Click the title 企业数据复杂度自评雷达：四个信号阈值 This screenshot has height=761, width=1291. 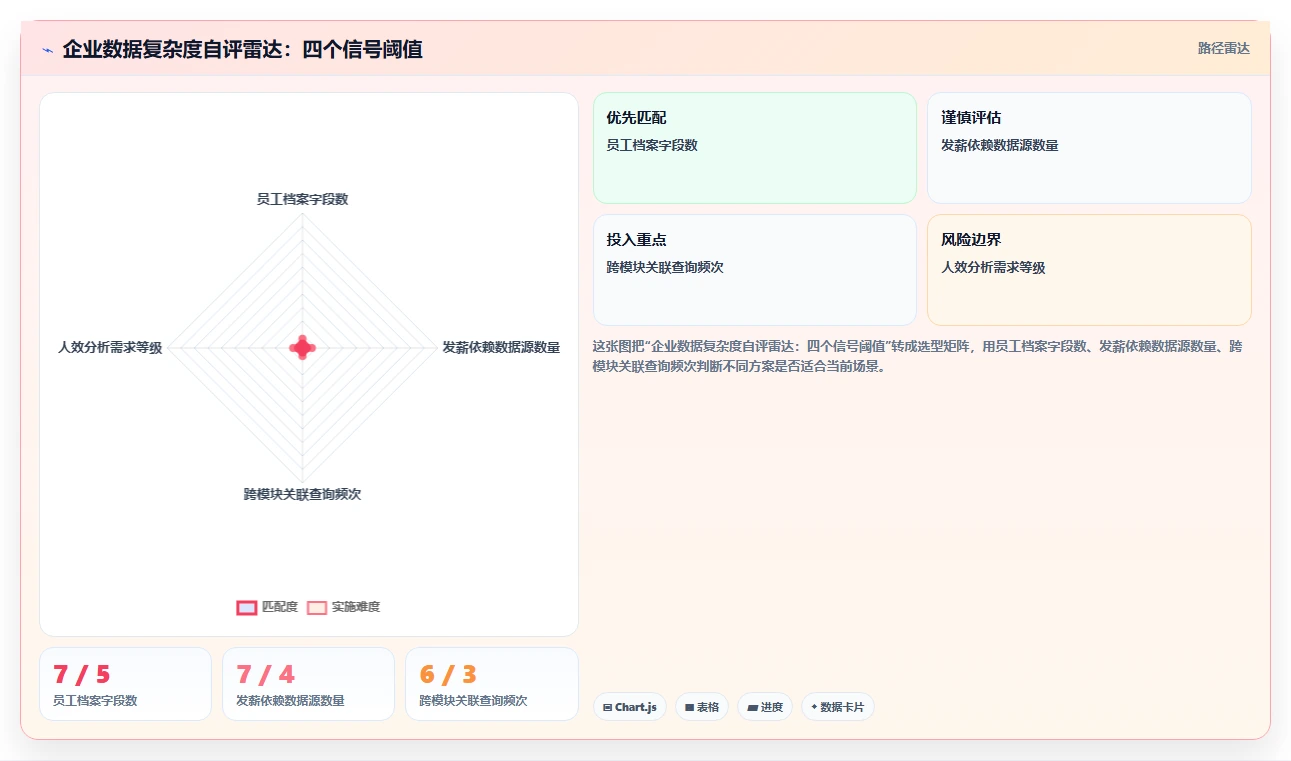coord(242,49)
